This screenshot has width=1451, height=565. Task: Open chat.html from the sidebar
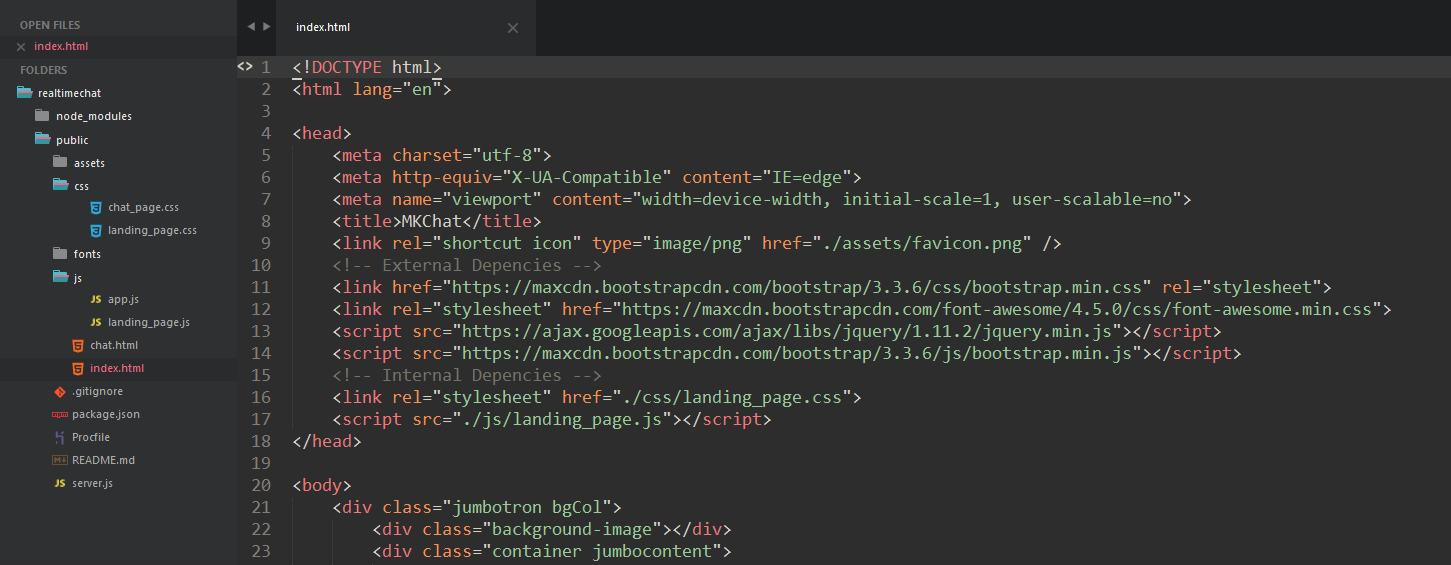[x=114, y=345]
